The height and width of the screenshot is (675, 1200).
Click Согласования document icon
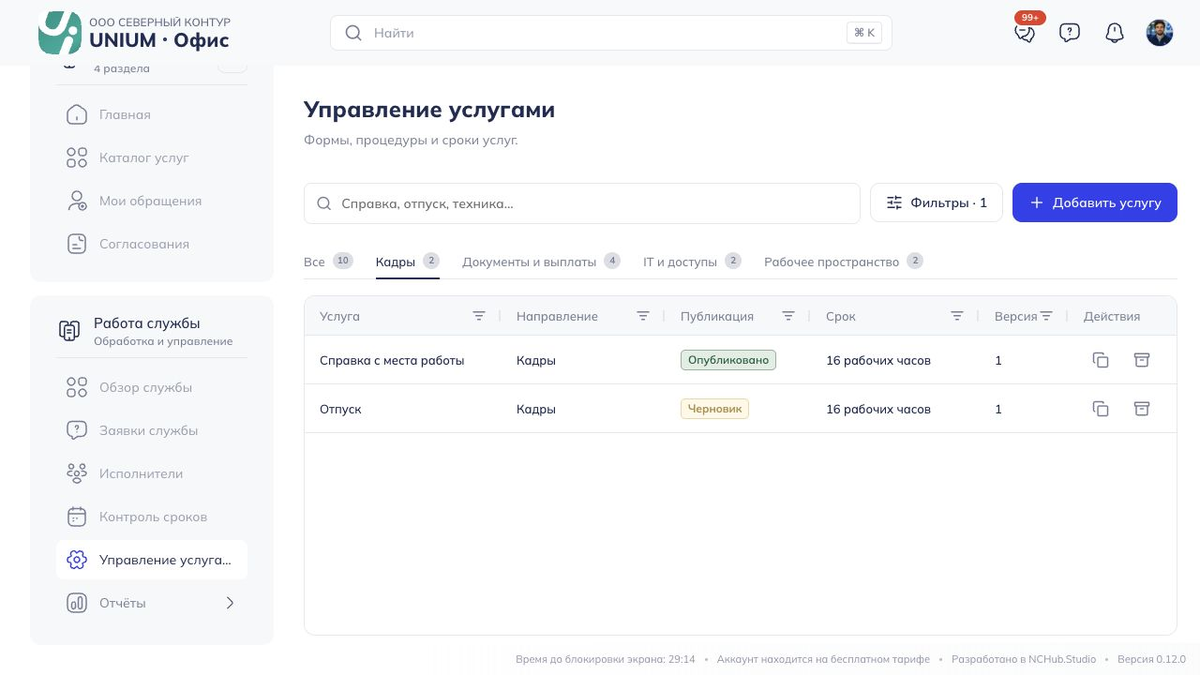(77, 244)
